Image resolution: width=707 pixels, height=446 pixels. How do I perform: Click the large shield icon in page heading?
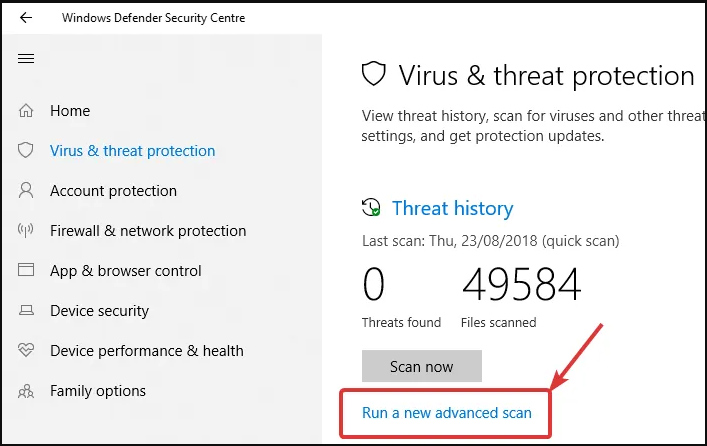(373, 74)
